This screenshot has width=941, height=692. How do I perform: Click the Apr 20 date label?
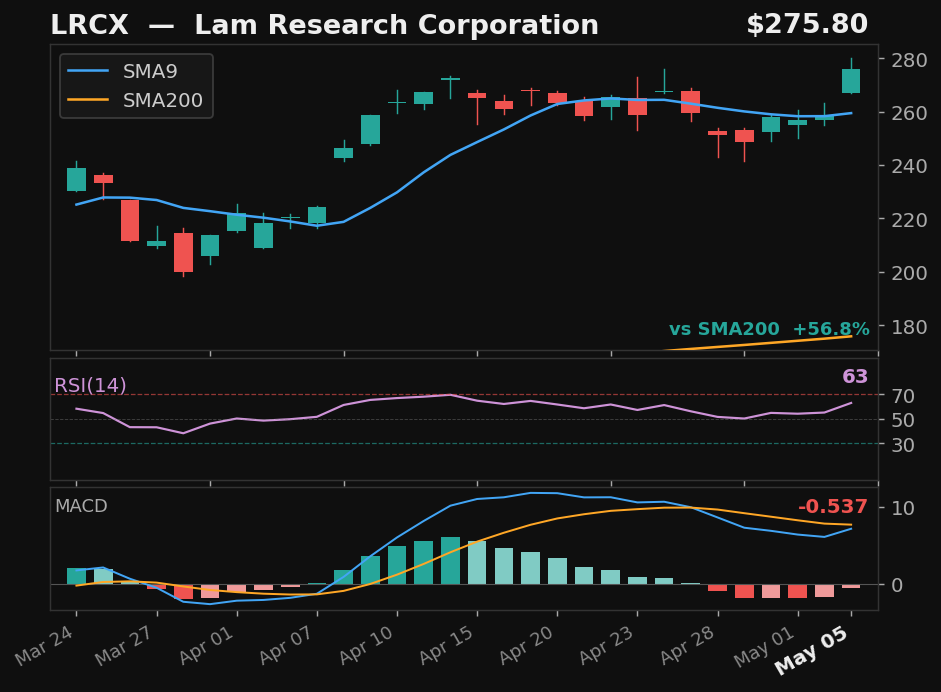point(527,645)
